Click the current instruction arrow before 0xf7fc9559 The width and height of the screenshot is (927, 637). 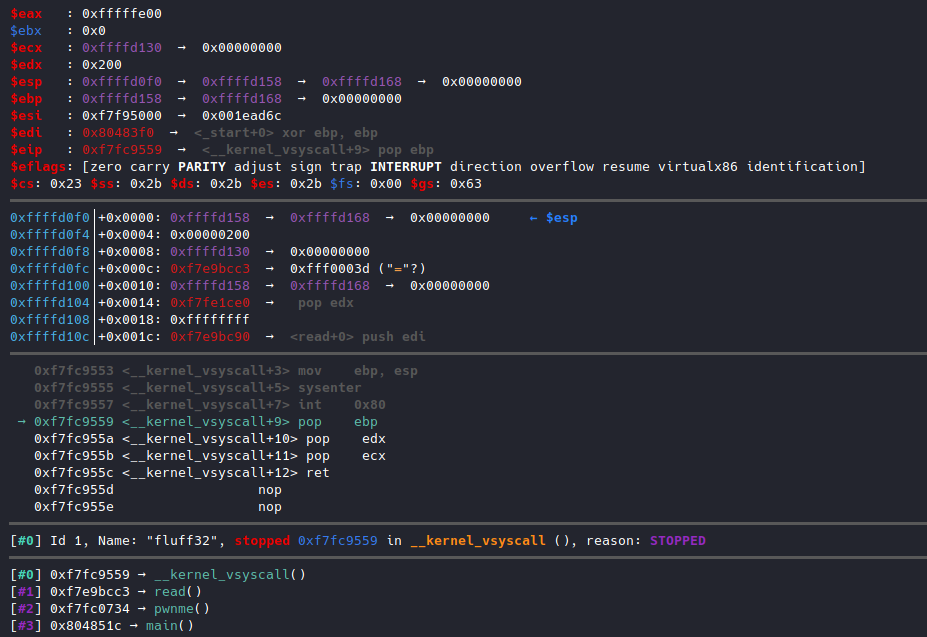click(21, 422)
